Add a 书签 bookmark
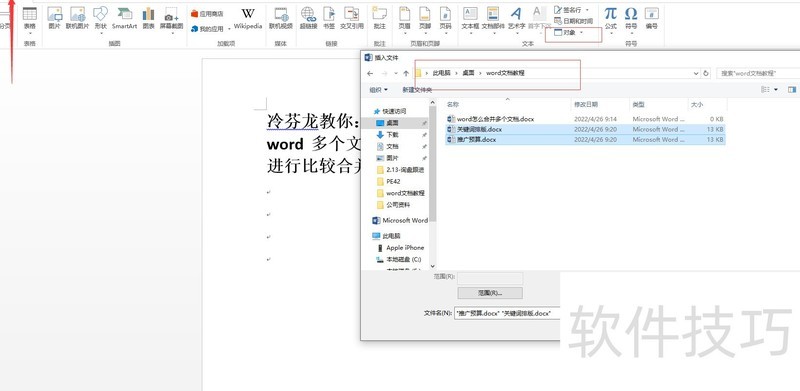Viewport: 800px width, 391px height. coord(329,18)
